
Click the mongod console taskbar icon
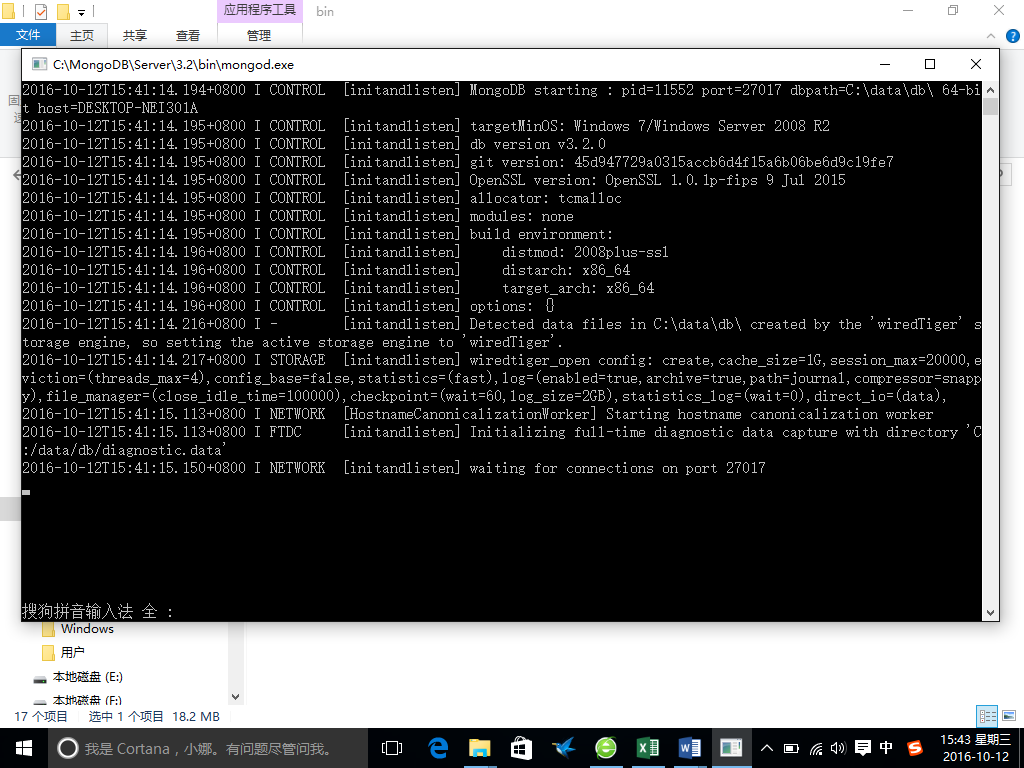pyautogui.click(x=731, y=748)
